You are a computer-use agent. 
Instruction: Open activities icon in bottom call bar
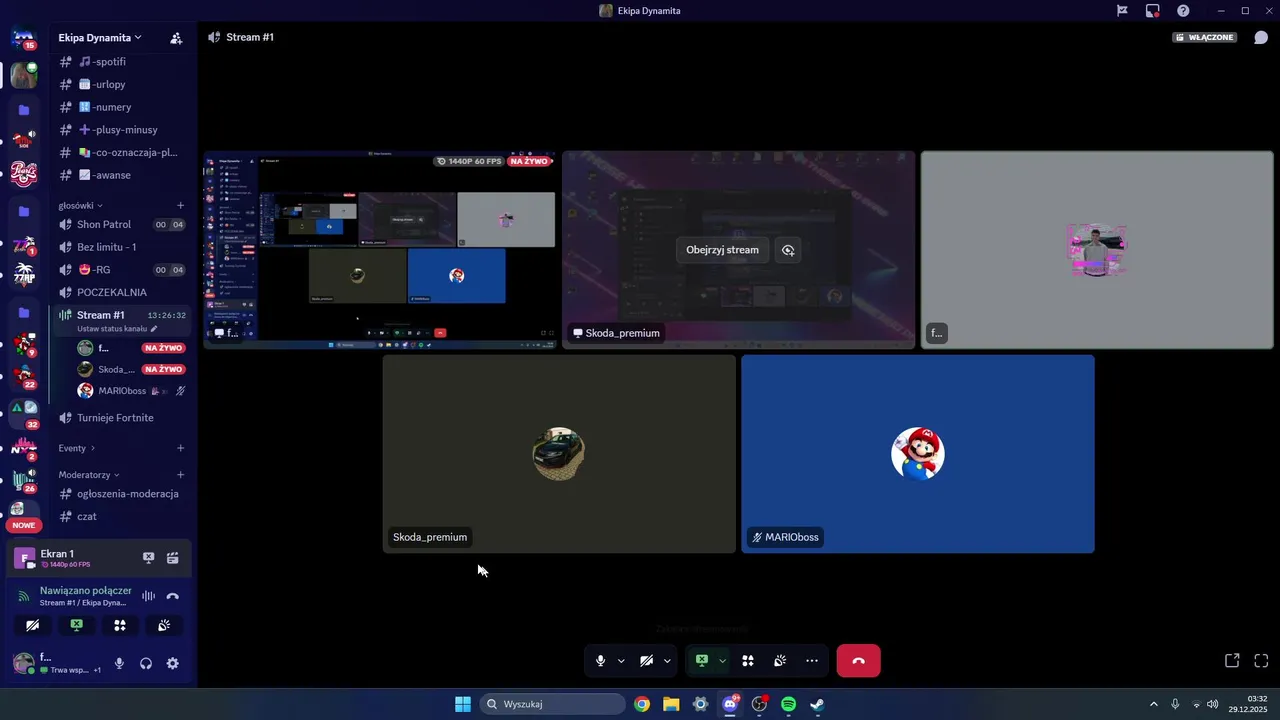click(x=747, y=661)
